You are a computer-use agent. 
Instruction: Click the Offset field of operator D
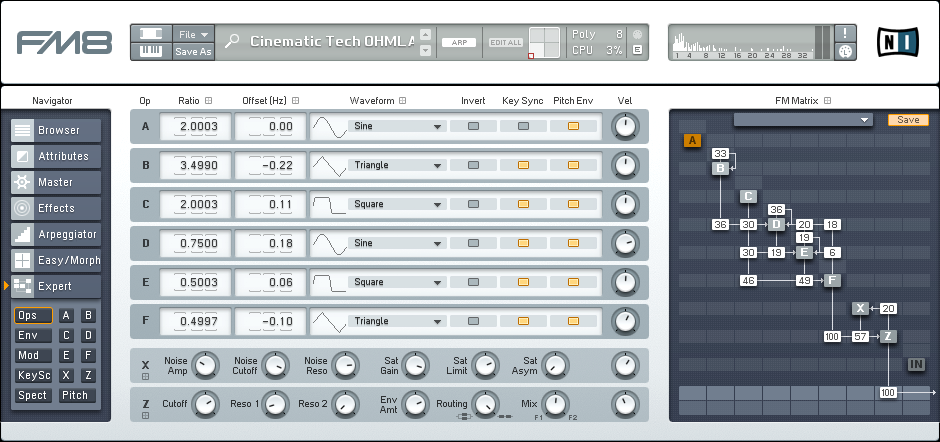(270, 243)
